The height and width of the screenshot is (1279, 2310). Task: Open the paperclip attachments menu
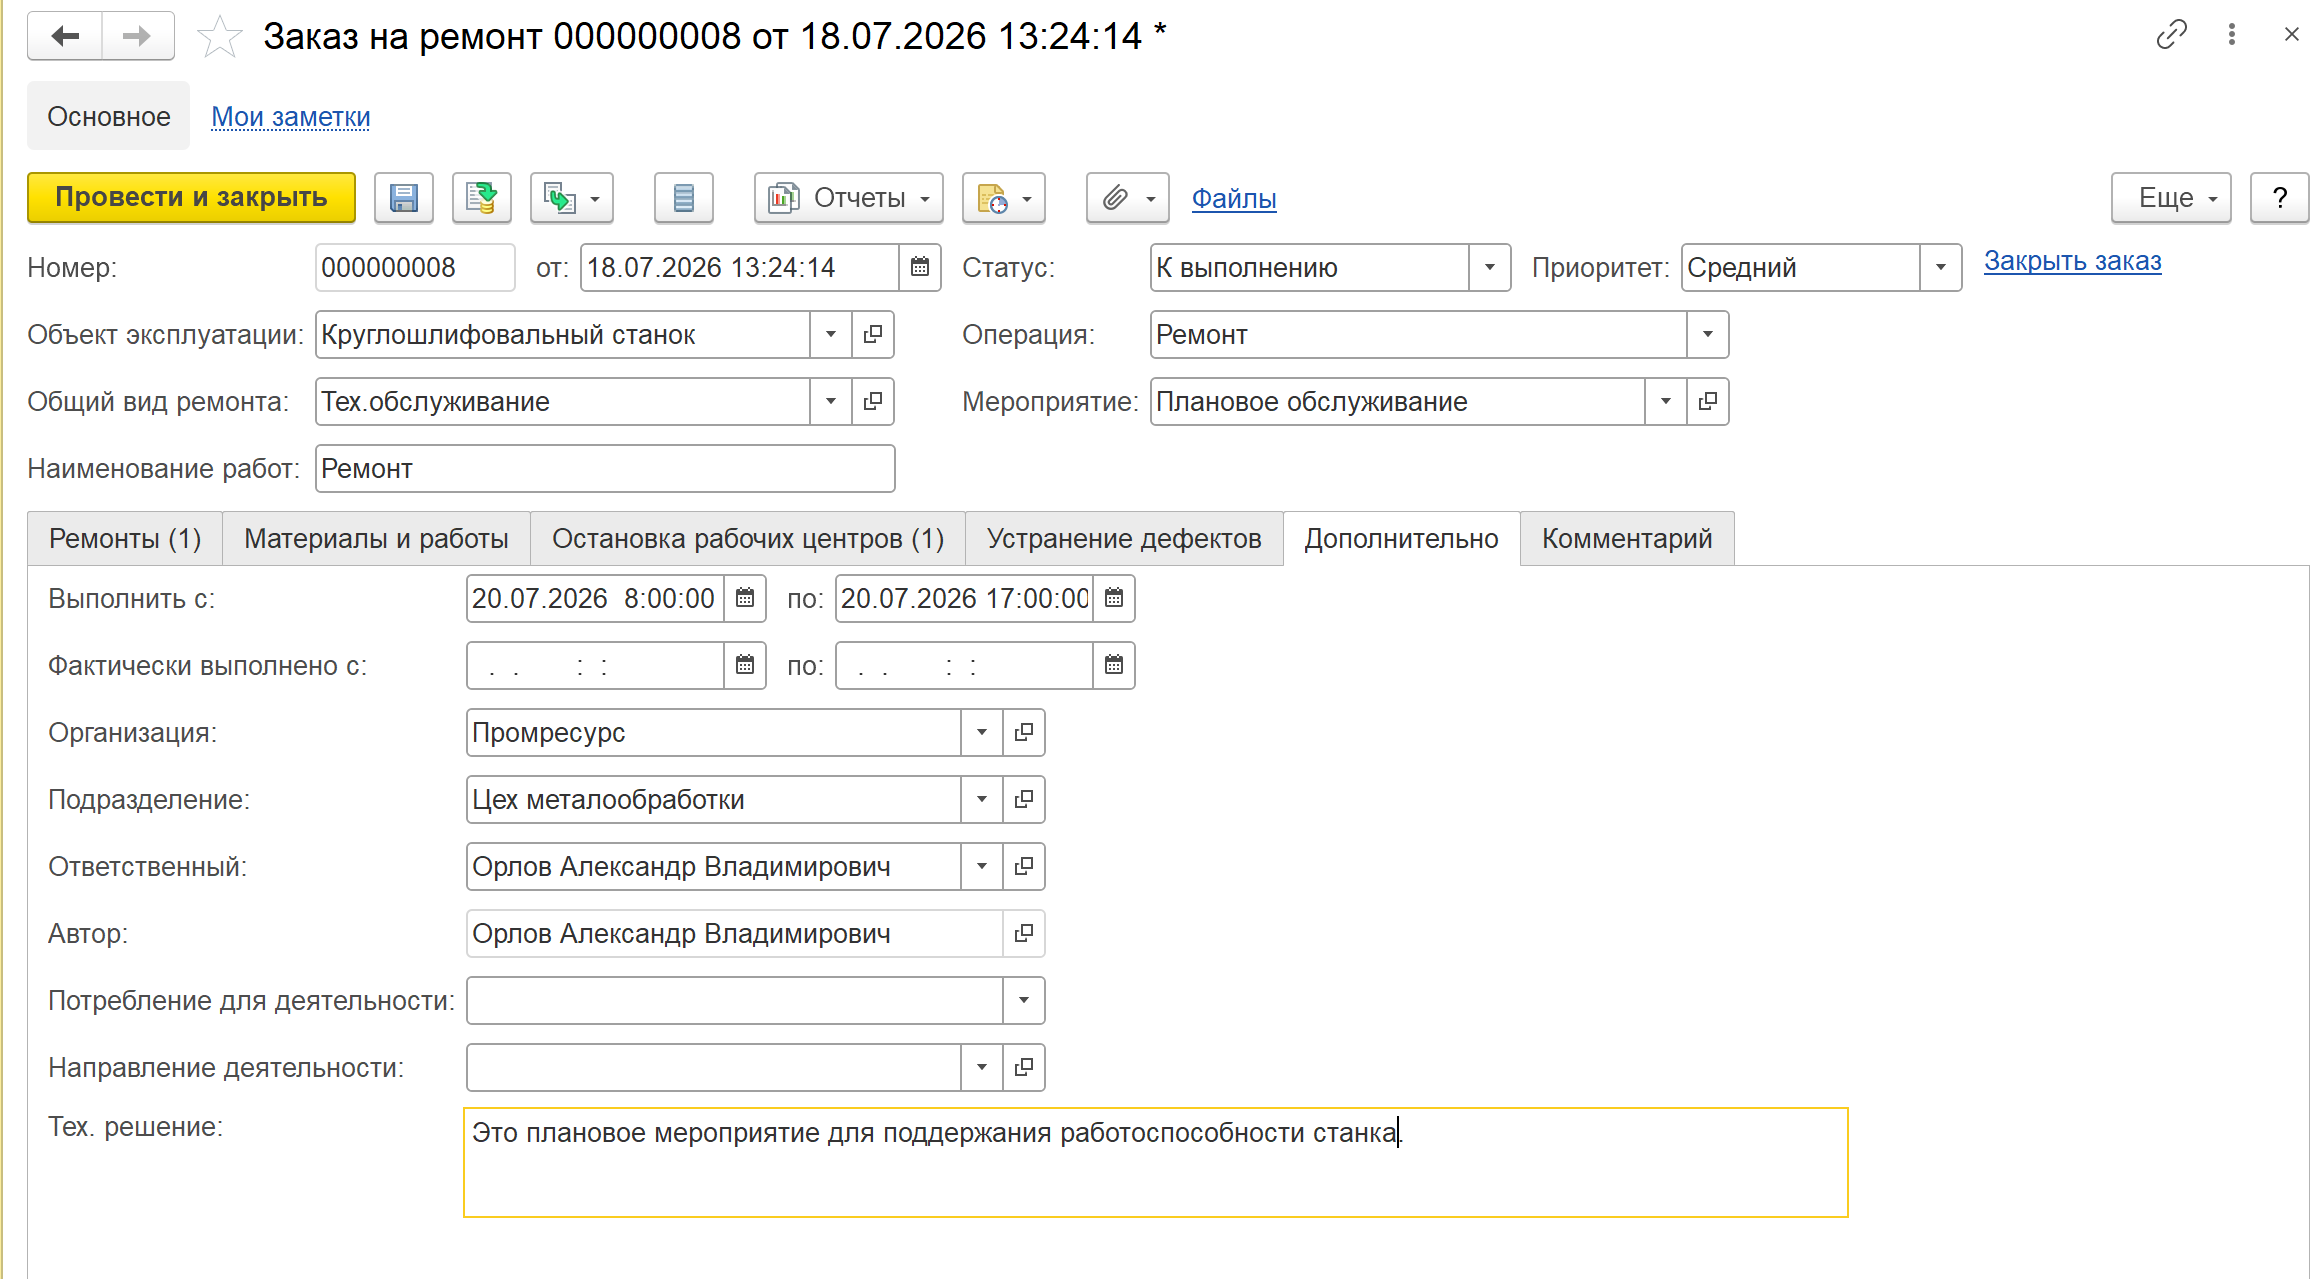(1127, 198)
